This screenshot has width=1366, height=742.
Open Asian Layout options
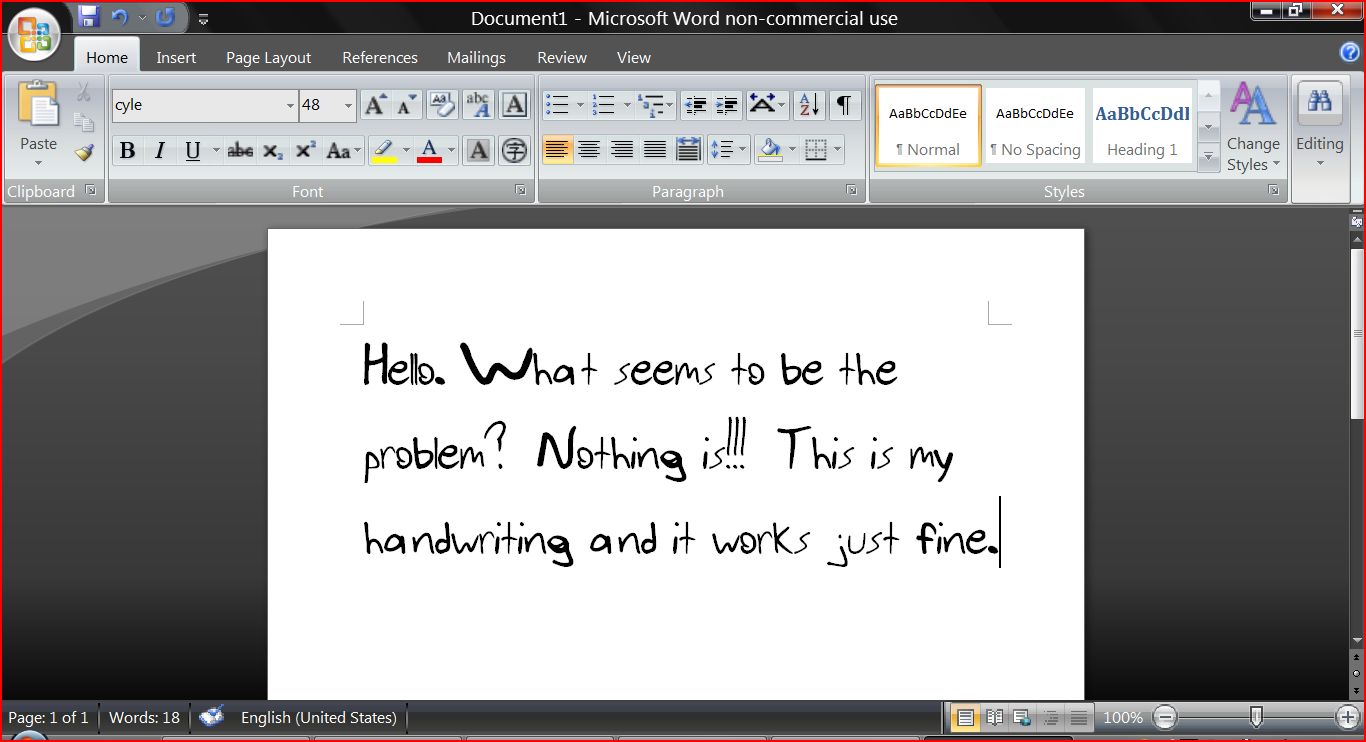click(767, 105)
